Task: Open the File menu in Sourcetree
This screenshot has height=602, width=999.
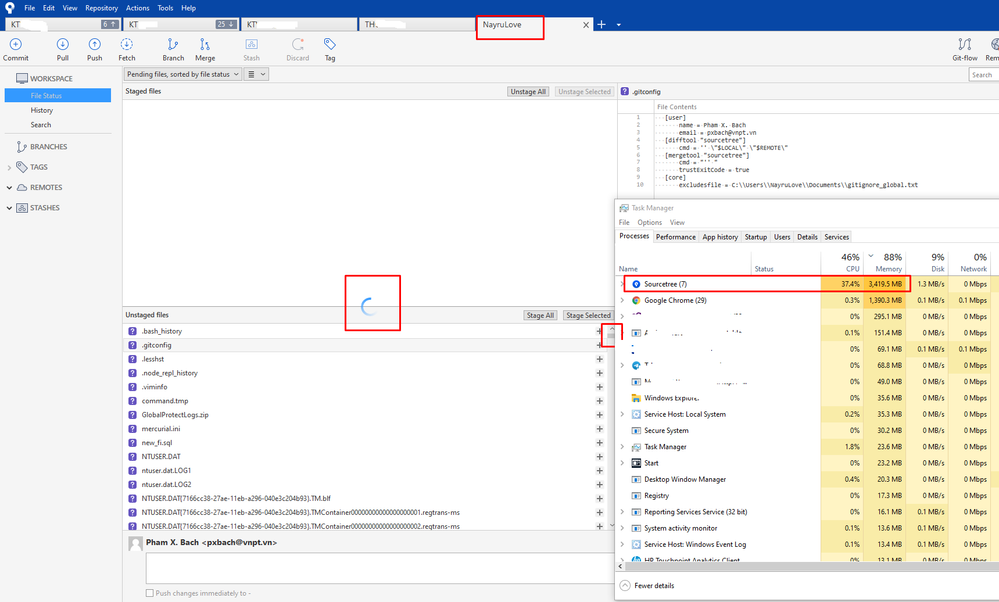Action: [29, 8]
